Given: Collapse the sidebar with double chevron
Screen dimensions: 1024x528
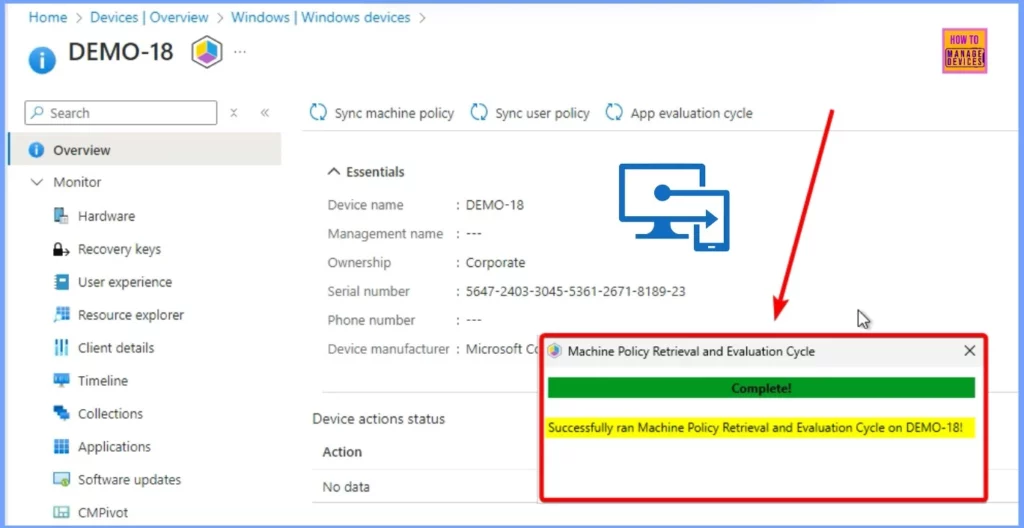Looking at the screenshot, I should (264, 113).
